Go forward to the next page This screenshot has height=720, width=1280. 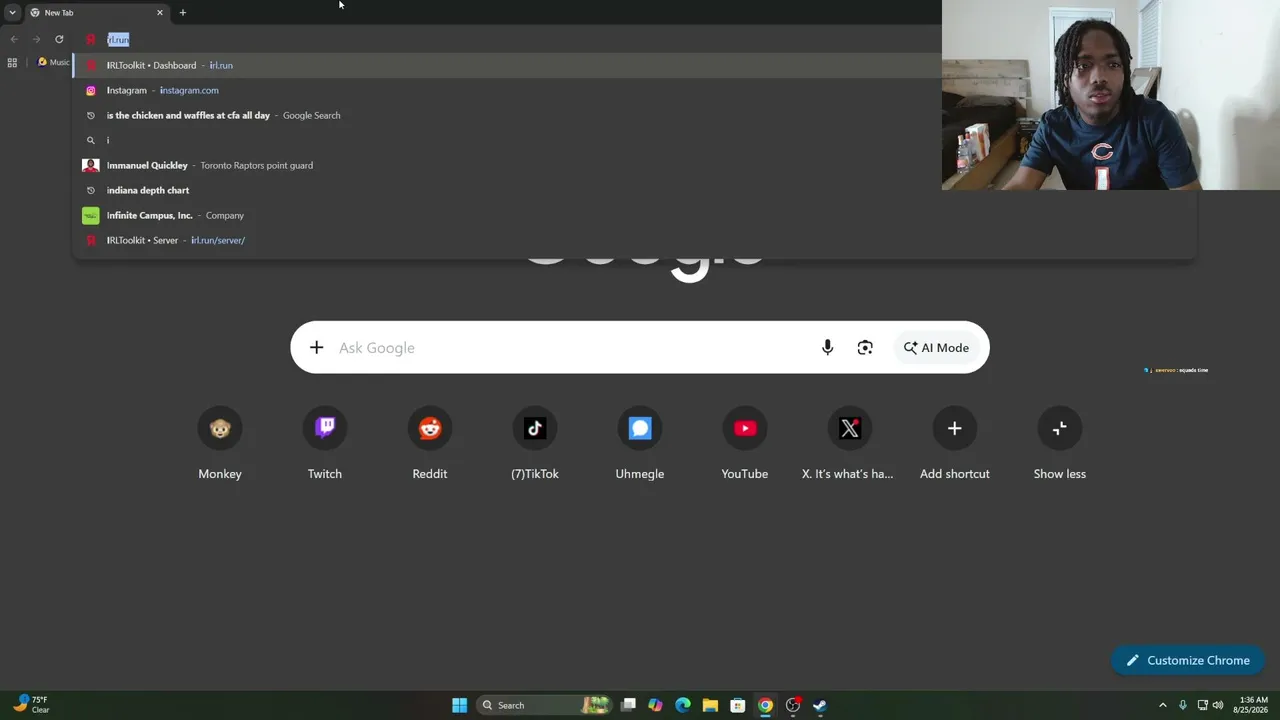pos(37,39)
